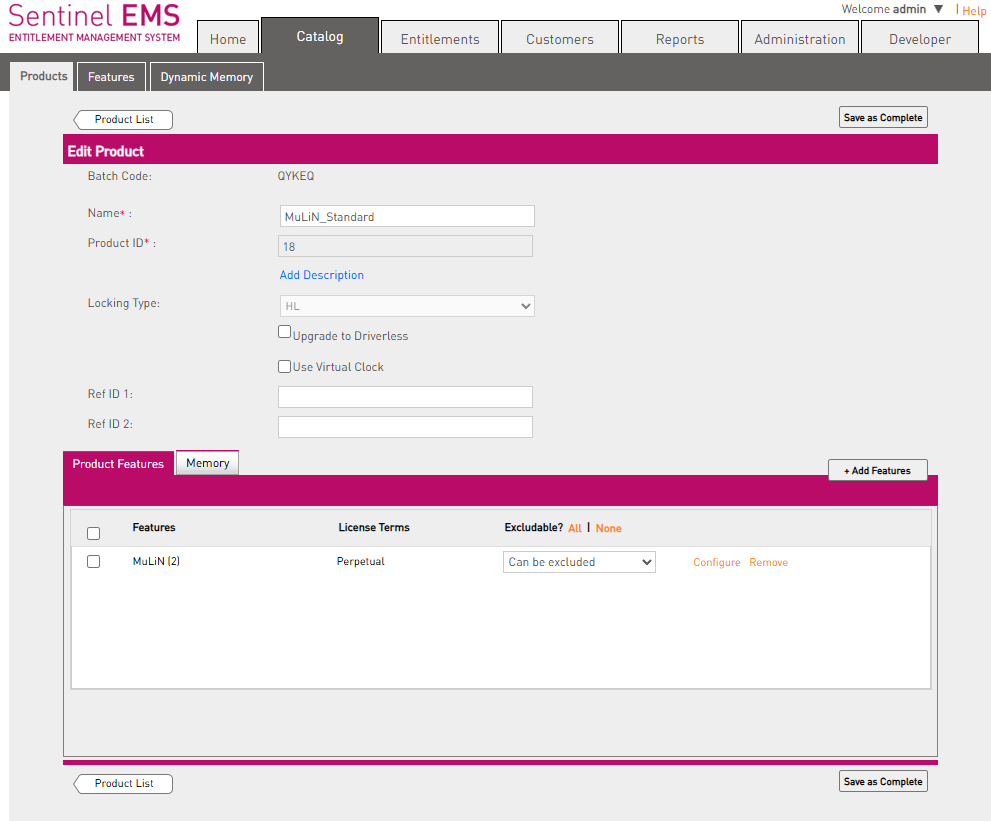Click the top Product List back button
Viewport: 991px width, 821px height.
tap(123, 119)
